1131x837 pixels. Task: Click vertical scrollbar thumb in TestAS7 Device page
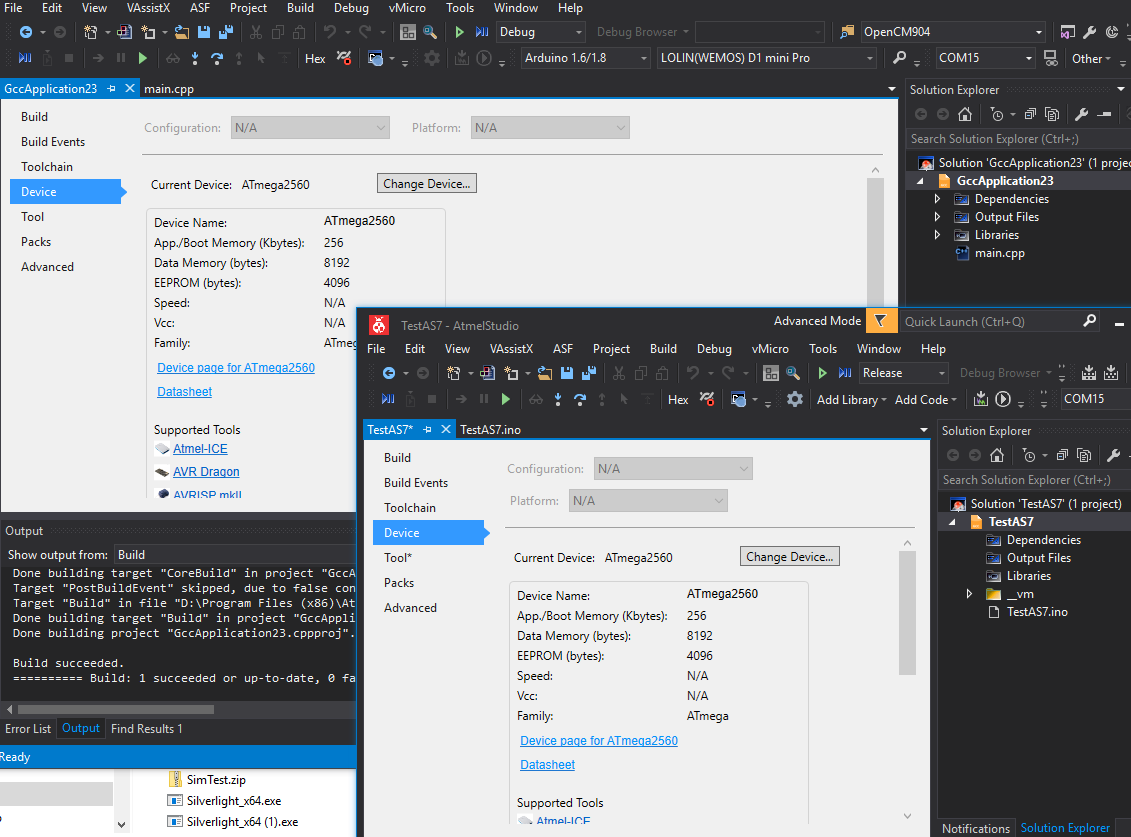[x=907, y=613]
